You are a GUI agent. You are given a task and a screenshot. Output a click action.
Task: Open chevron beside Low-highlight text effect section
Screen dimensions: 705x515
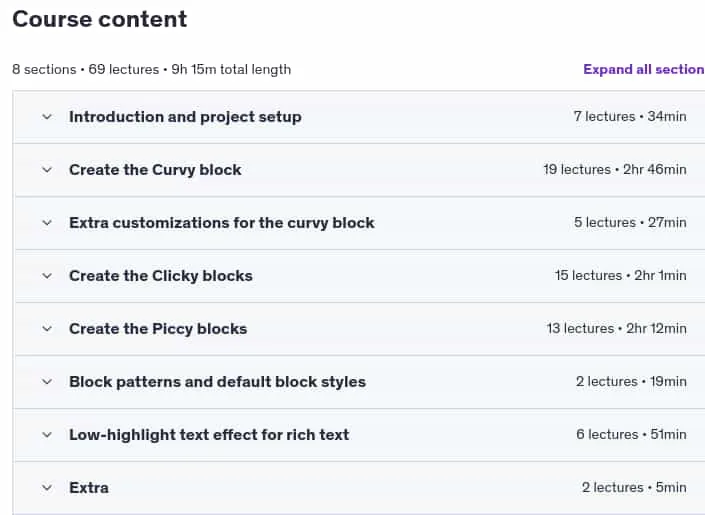click(x=47, y=435)
